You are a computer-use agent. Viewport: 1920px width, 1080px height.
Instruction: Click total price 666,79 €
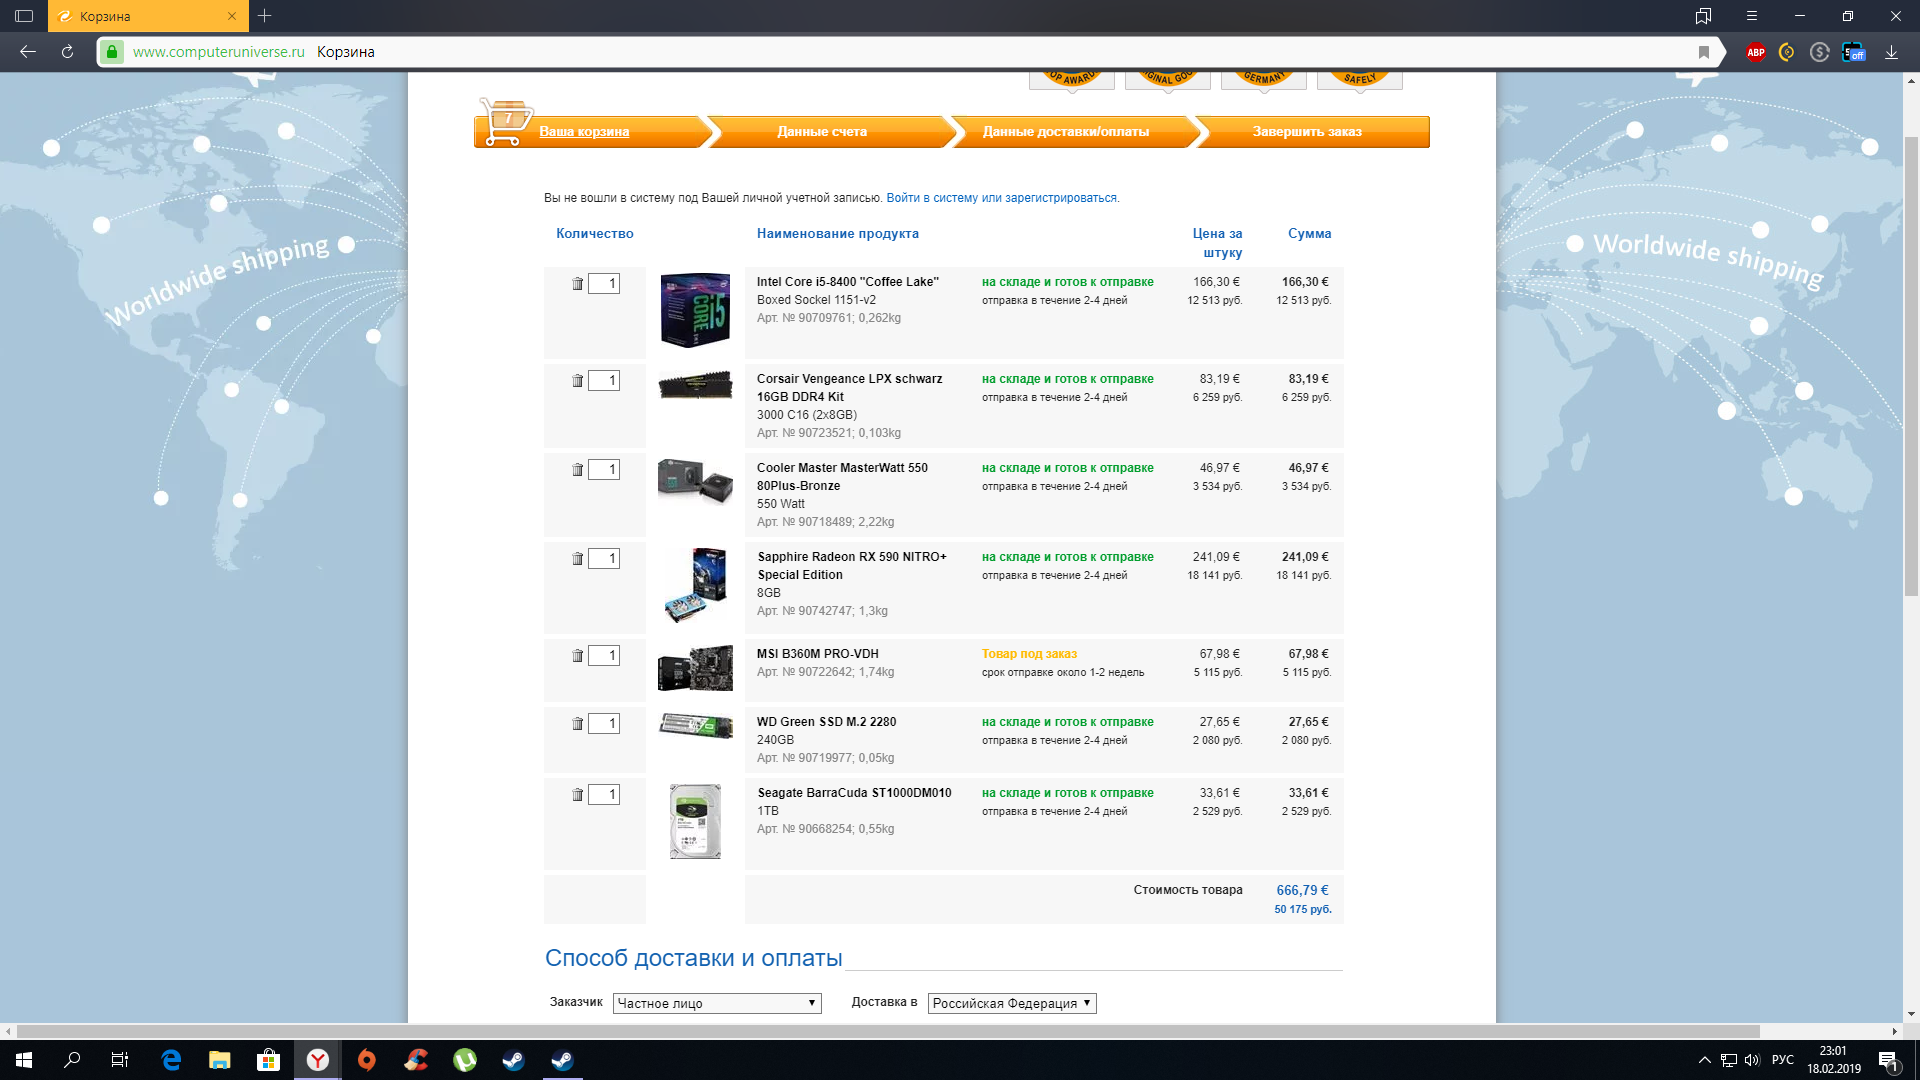pos(1302,890)
